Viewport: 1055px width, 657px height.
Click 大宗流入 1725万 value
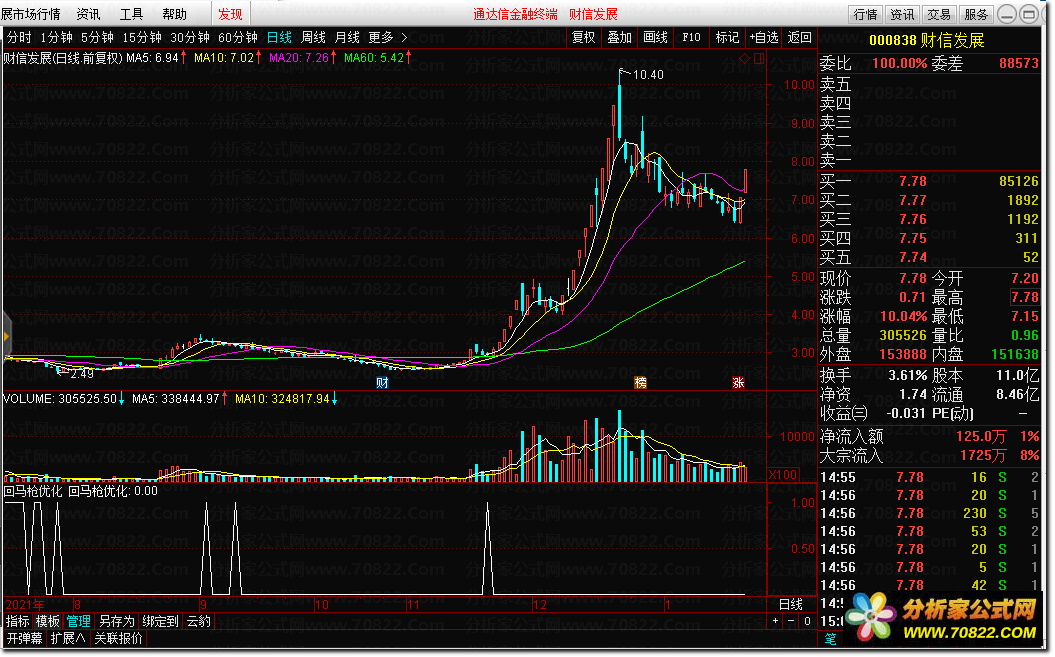coord(982,456)
